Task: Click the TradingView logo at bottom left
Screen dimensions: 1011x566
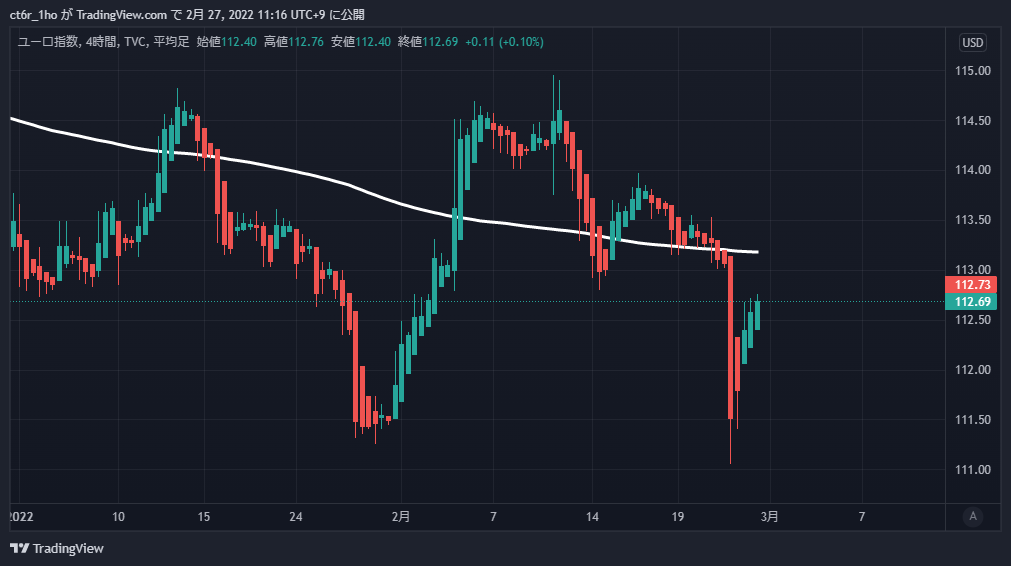Action: (x=57, y=549)
